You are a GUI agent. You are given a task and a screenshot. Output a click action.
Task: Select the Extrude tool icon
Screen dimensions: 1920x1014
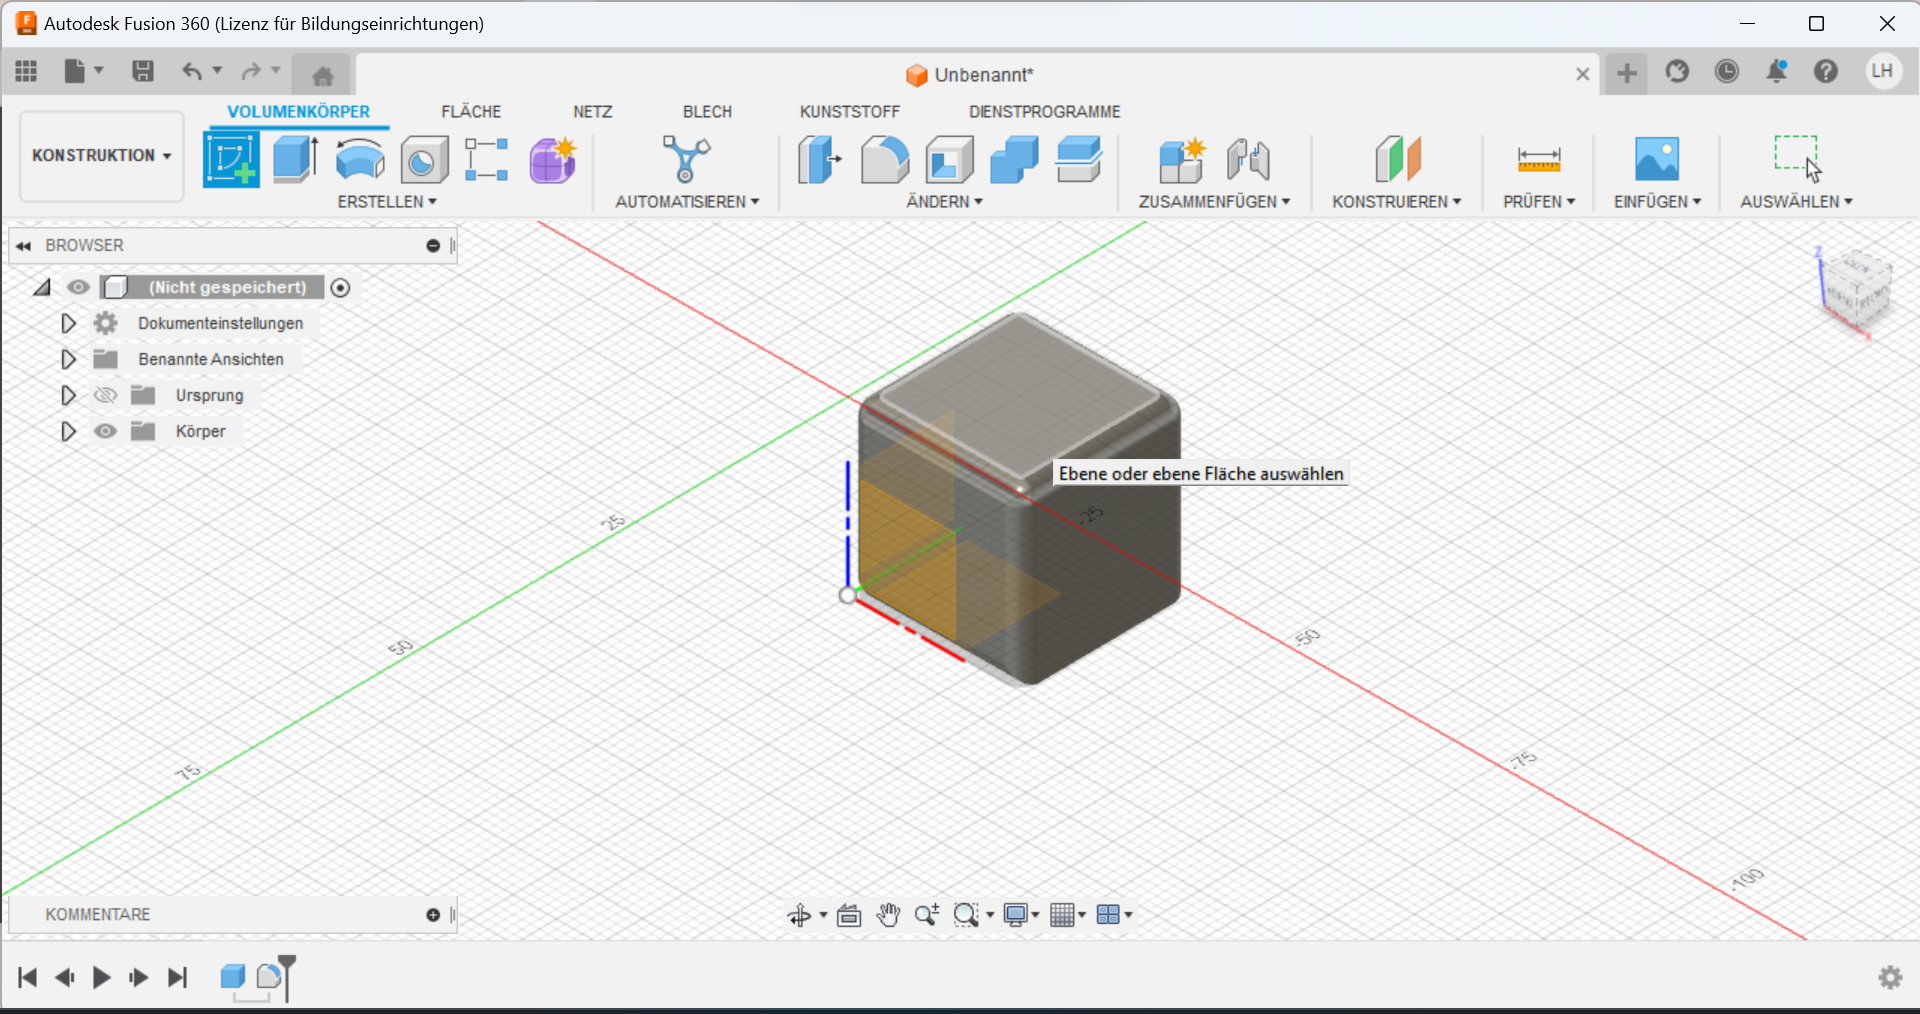tap(296, 159)
